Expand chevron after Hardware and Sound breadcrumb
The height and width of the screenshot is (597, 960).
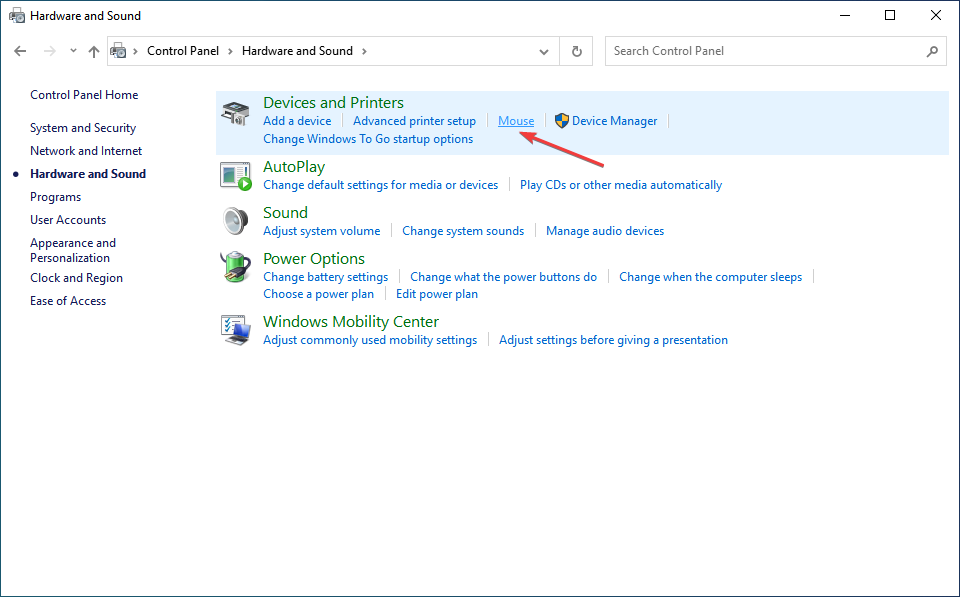[x=364, y=51]
